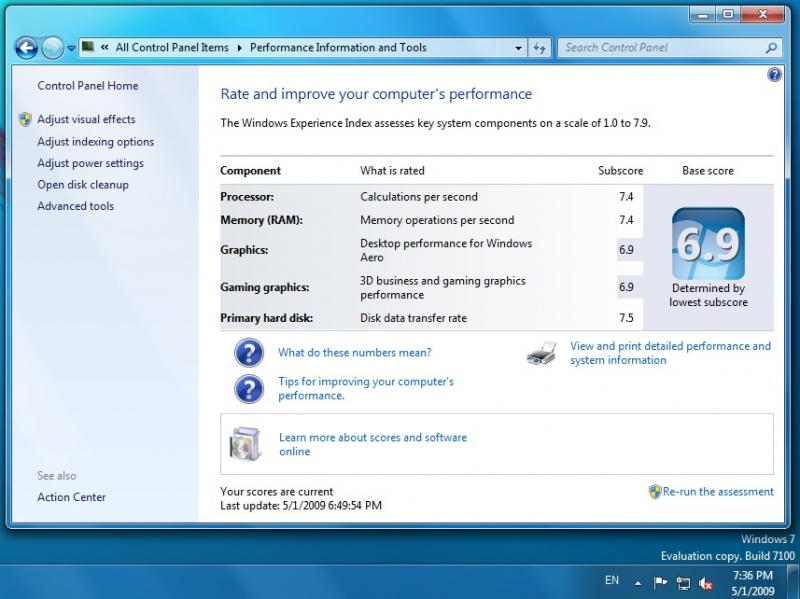Image resolution: width=800 pixels, height=599 pixels.
Task: Open Adjust power settings
Action: (x=90, y=163)
